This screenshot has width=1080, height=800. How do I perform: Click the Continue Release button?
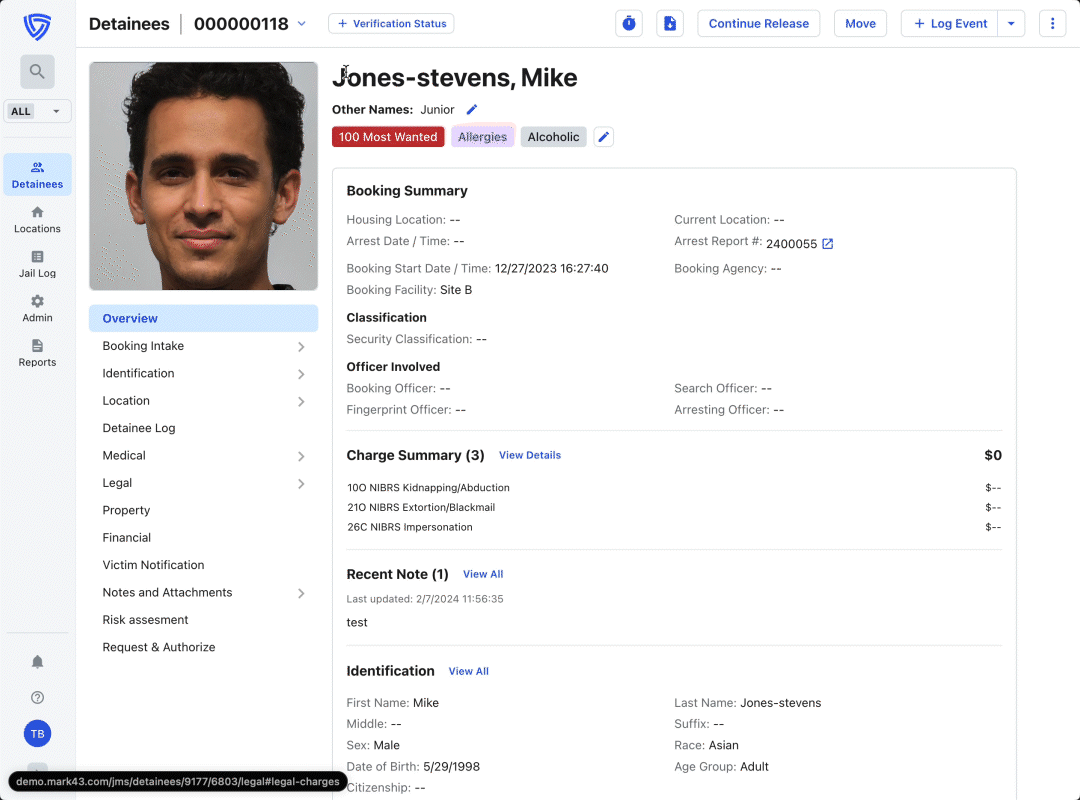click(758, 24)
